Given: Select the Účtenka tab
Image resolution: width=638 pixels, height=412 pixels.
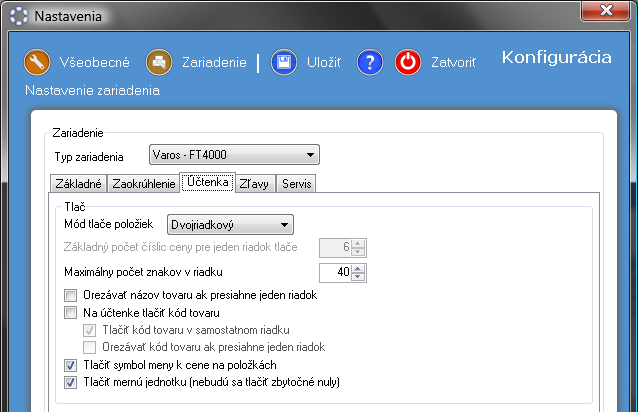Looking at the screenshot, I should (x=208, y=182).
